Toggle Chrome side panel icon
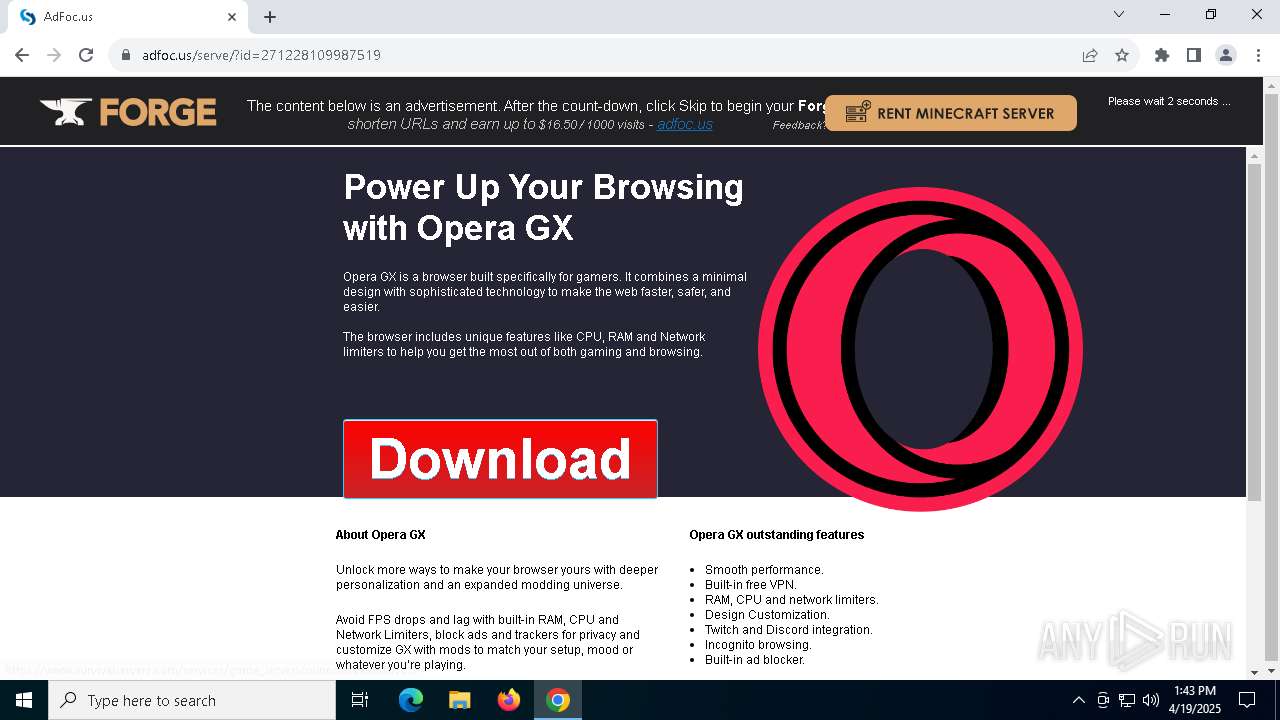Screen dimensions: 1280x720 click(1194, 55)
